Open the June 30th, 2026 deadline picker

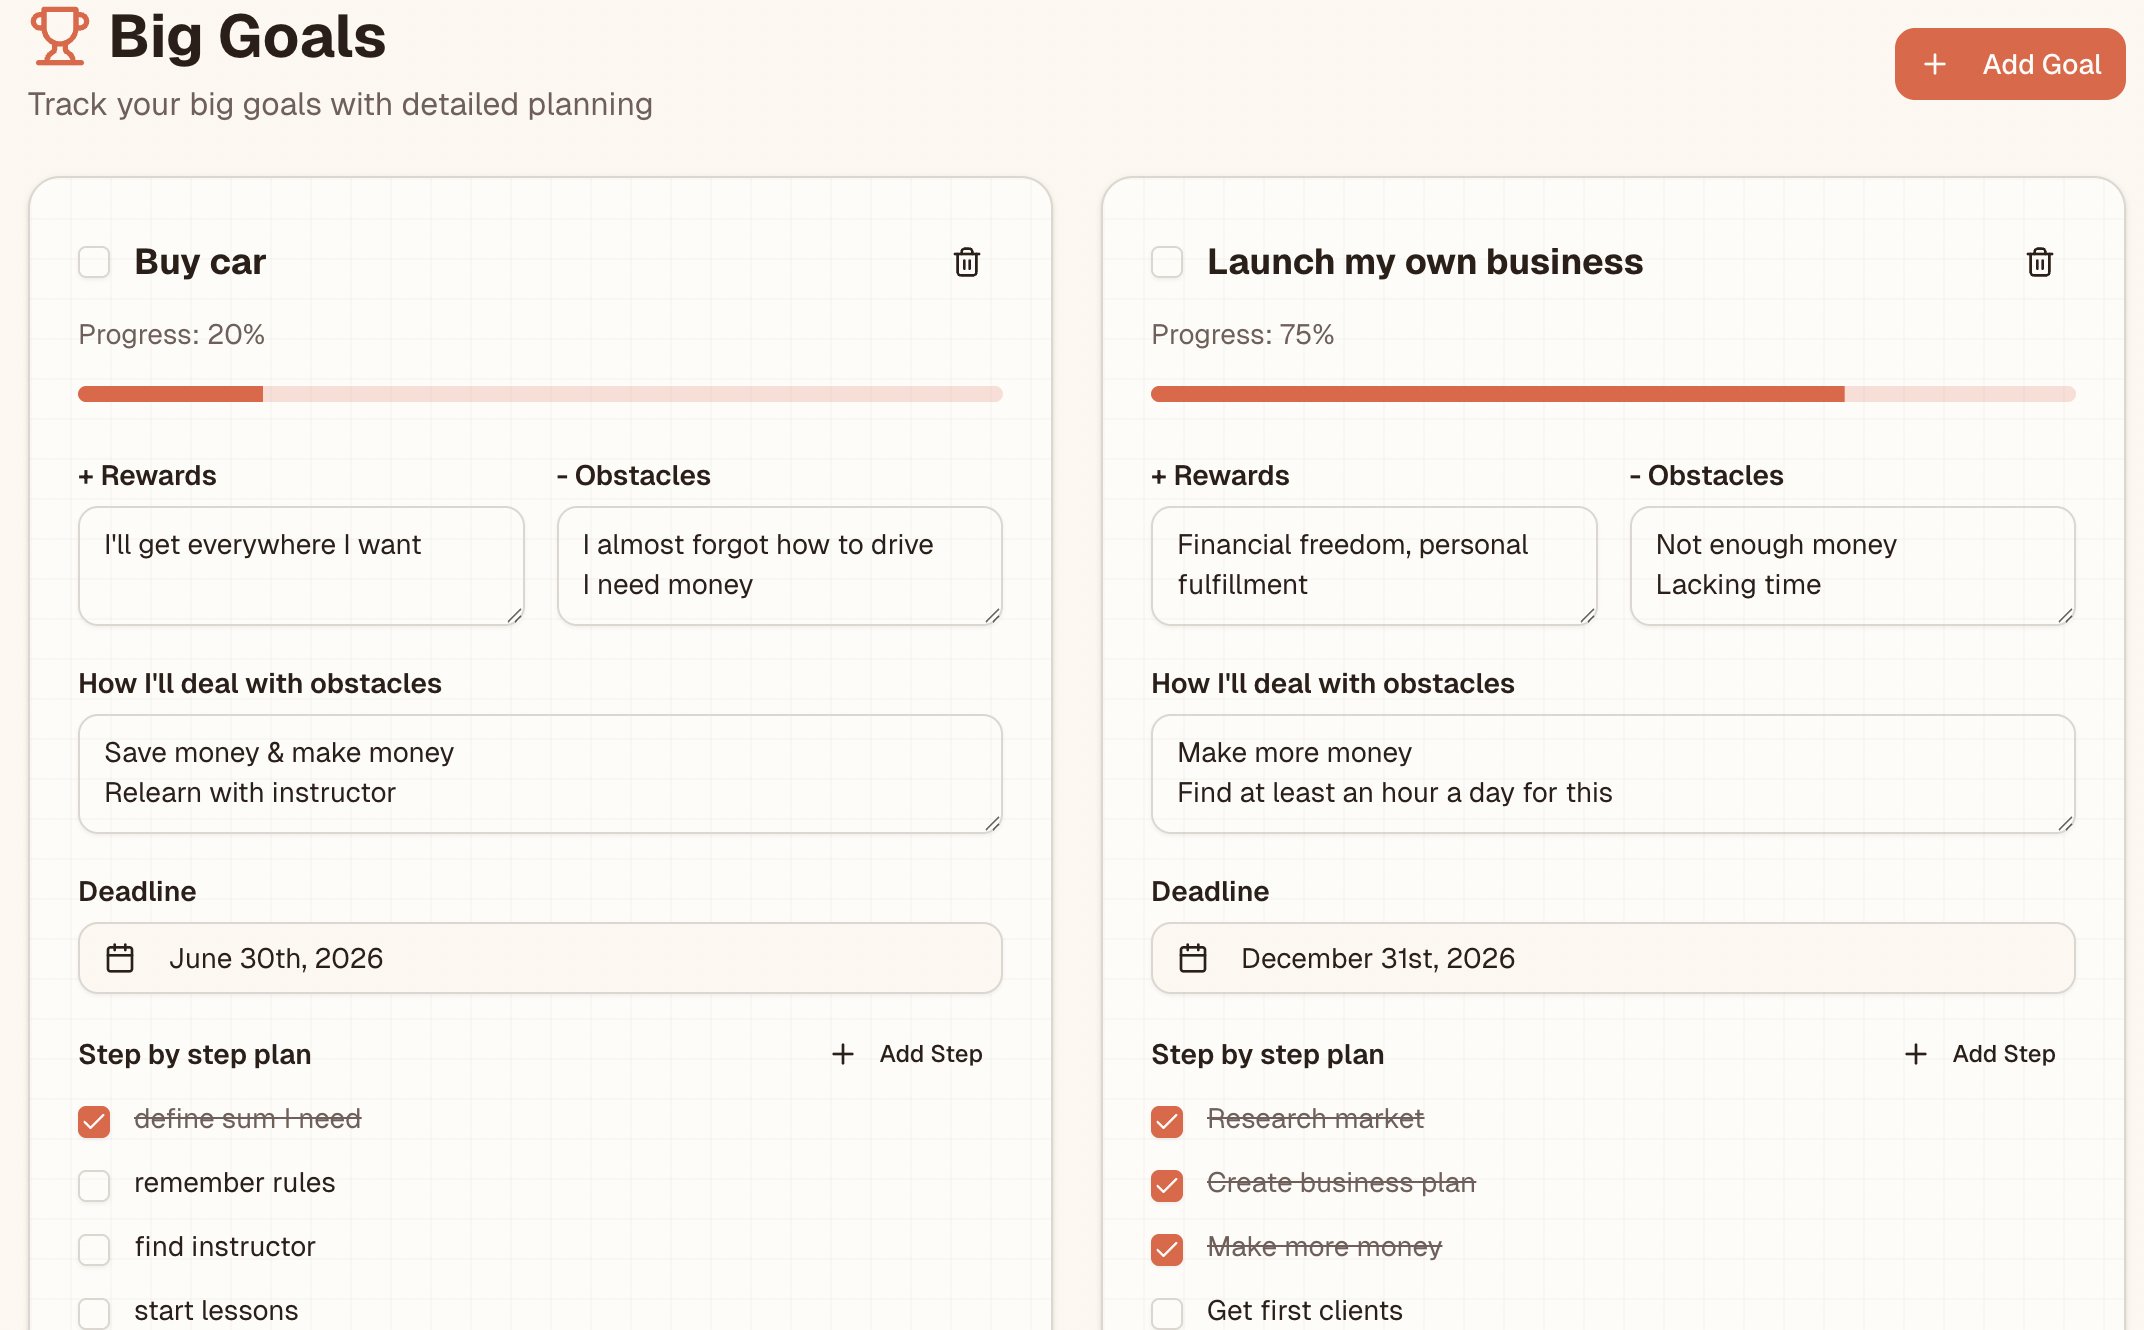pos(540,958)
